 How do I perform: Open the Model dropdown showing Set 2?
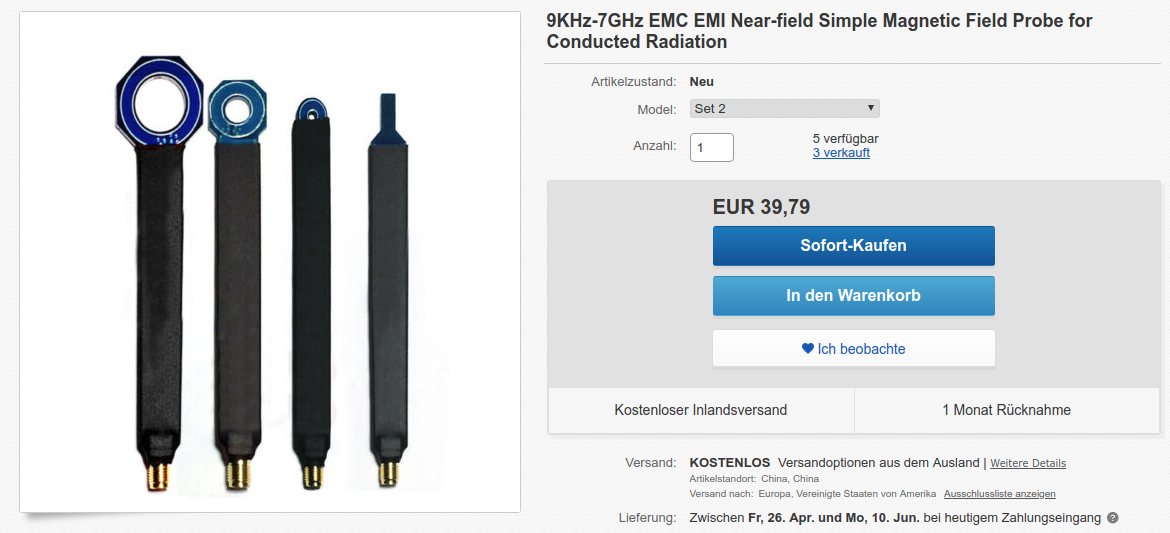click(x=784, y=109)
